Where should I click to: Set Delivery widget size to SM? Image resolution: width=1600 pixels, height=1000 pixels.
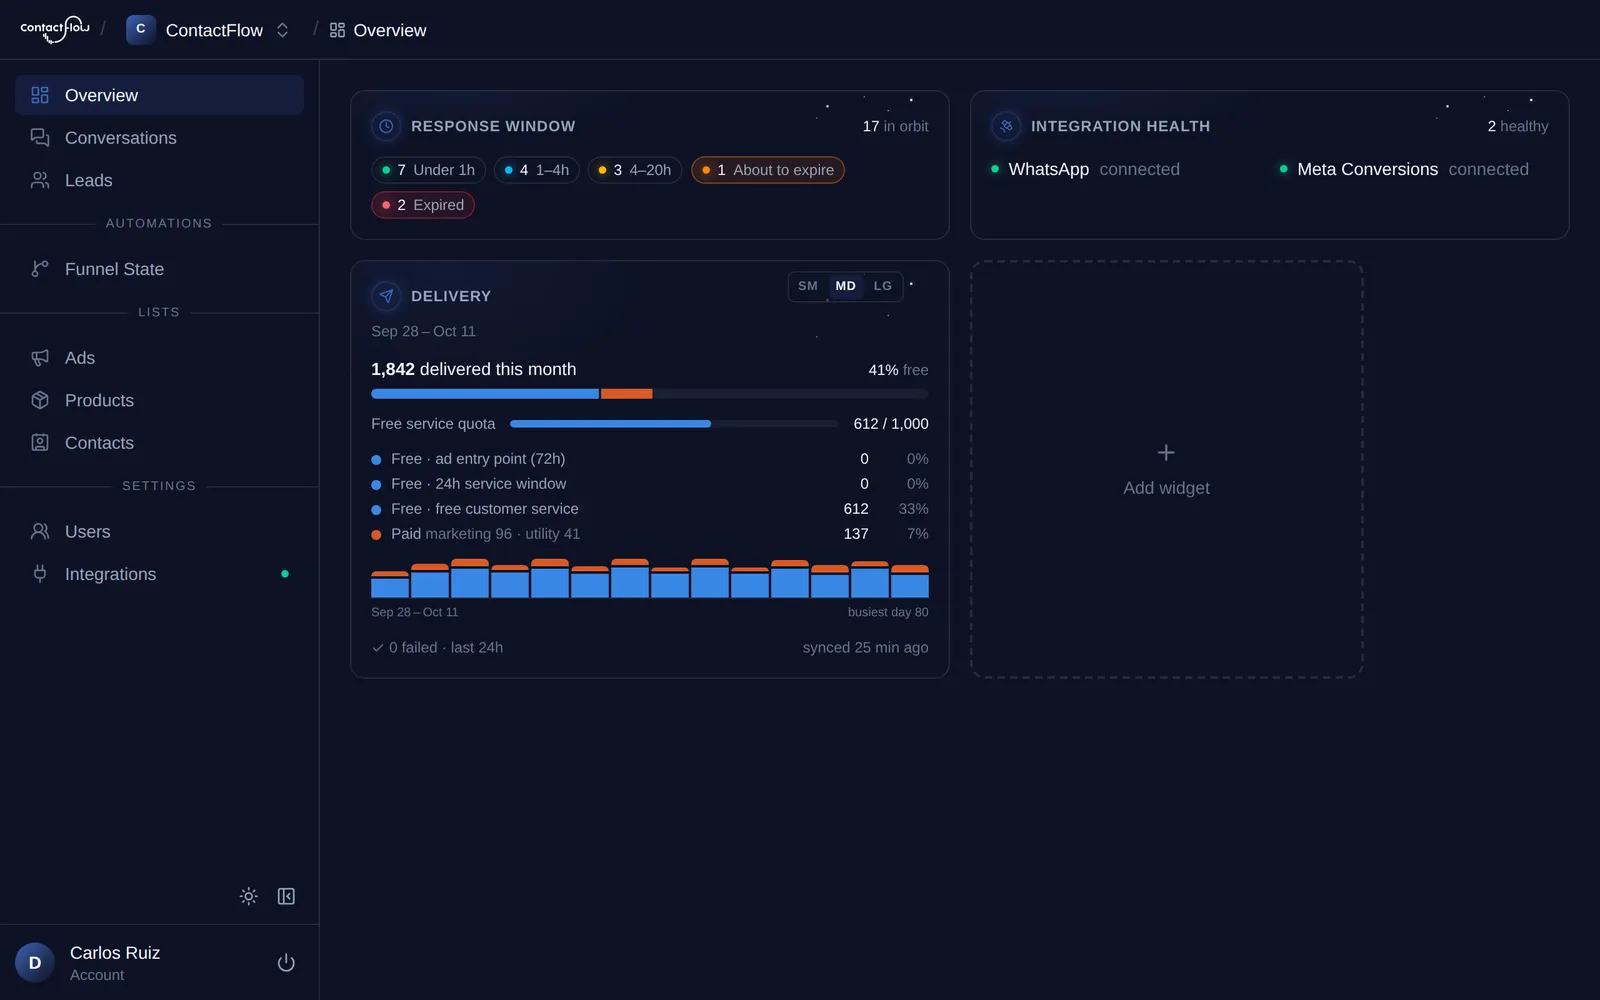808,286
